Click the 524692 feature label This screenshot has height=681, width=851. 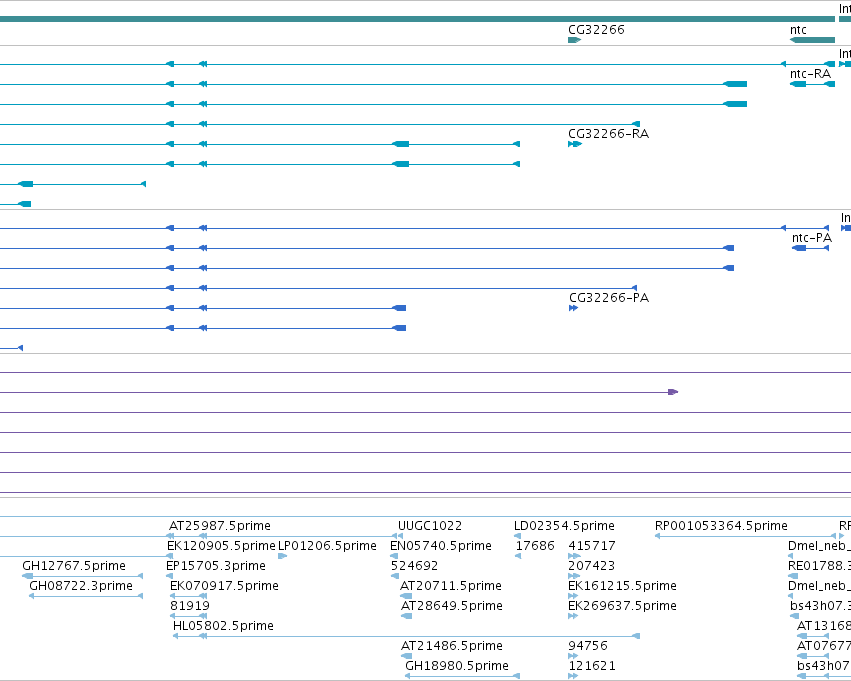414,566
